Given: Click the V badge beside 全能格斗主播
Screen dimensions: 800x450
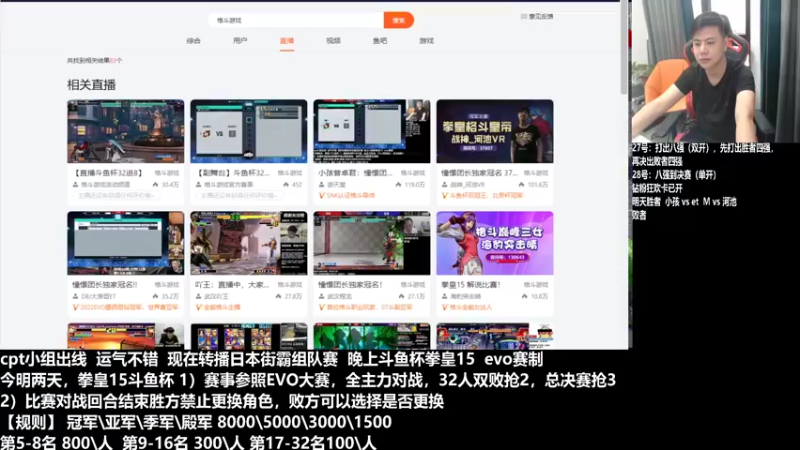Looking at the screenshot, I should tap(198, 308).
